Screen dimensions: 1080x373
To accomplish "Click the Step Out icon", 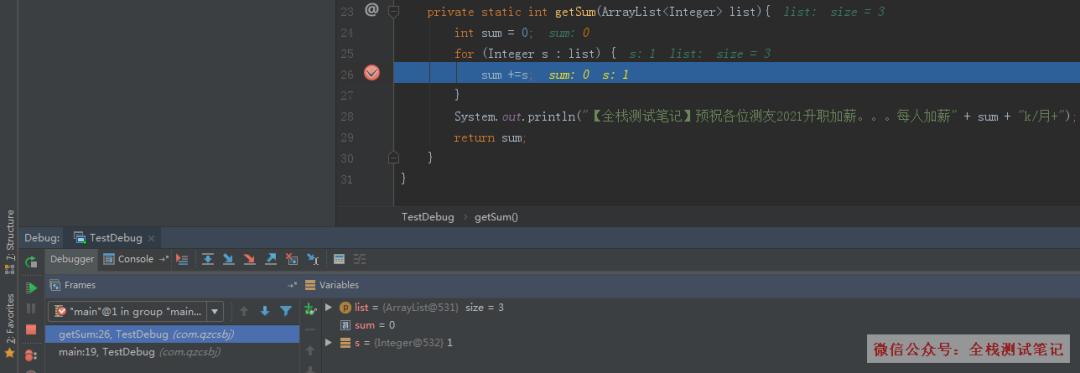I will click(x=271, y=259).
